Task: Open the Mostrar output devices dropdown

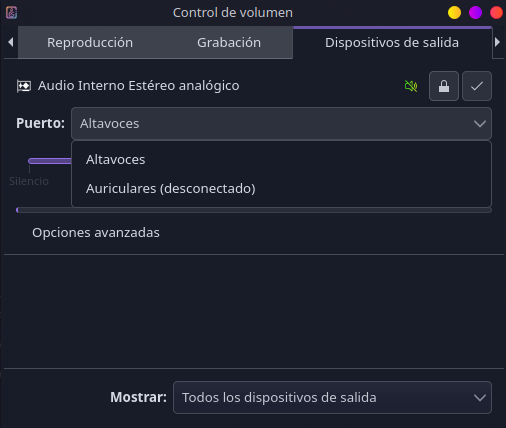Action: pos(332,397)
